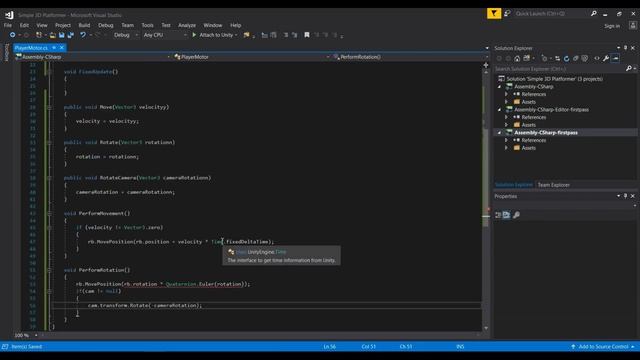Click the feedback icon beside Quick Launch
The height and width of the screenshot is (360, 640).
[507, 13]
